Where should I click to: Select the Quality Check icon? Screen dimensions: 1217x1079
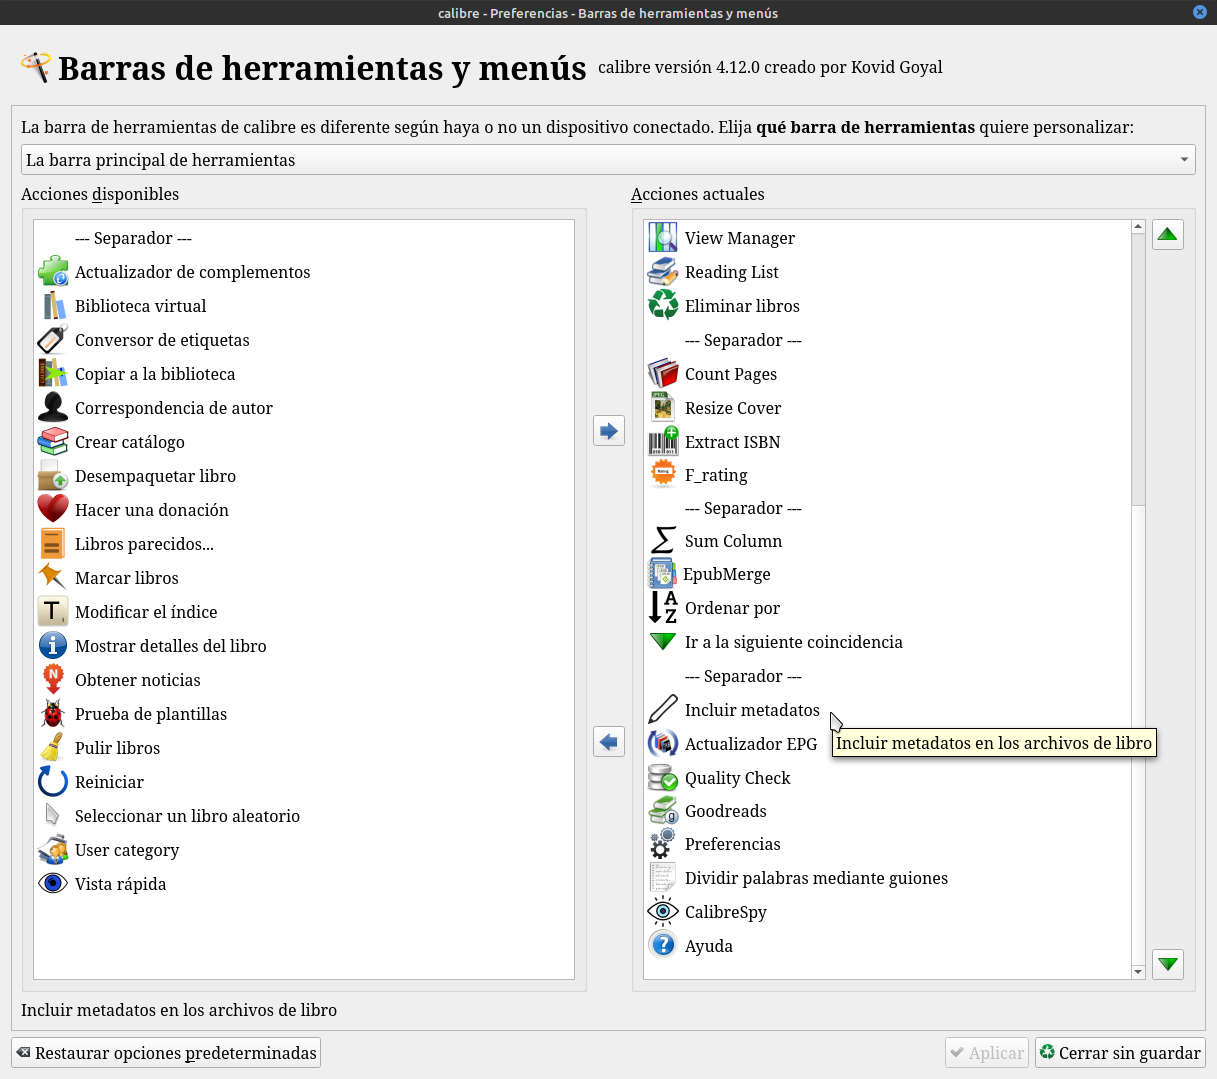click(x=663, y=778)
